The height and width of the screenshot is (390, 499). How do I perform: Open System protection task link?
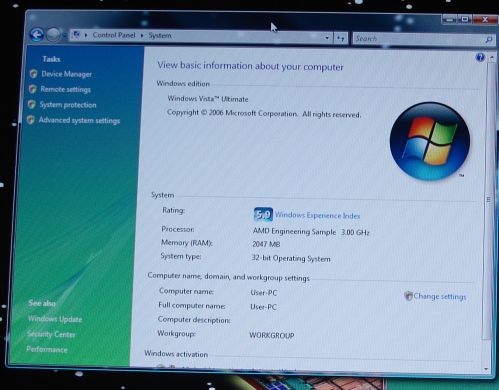click(68, 105)
